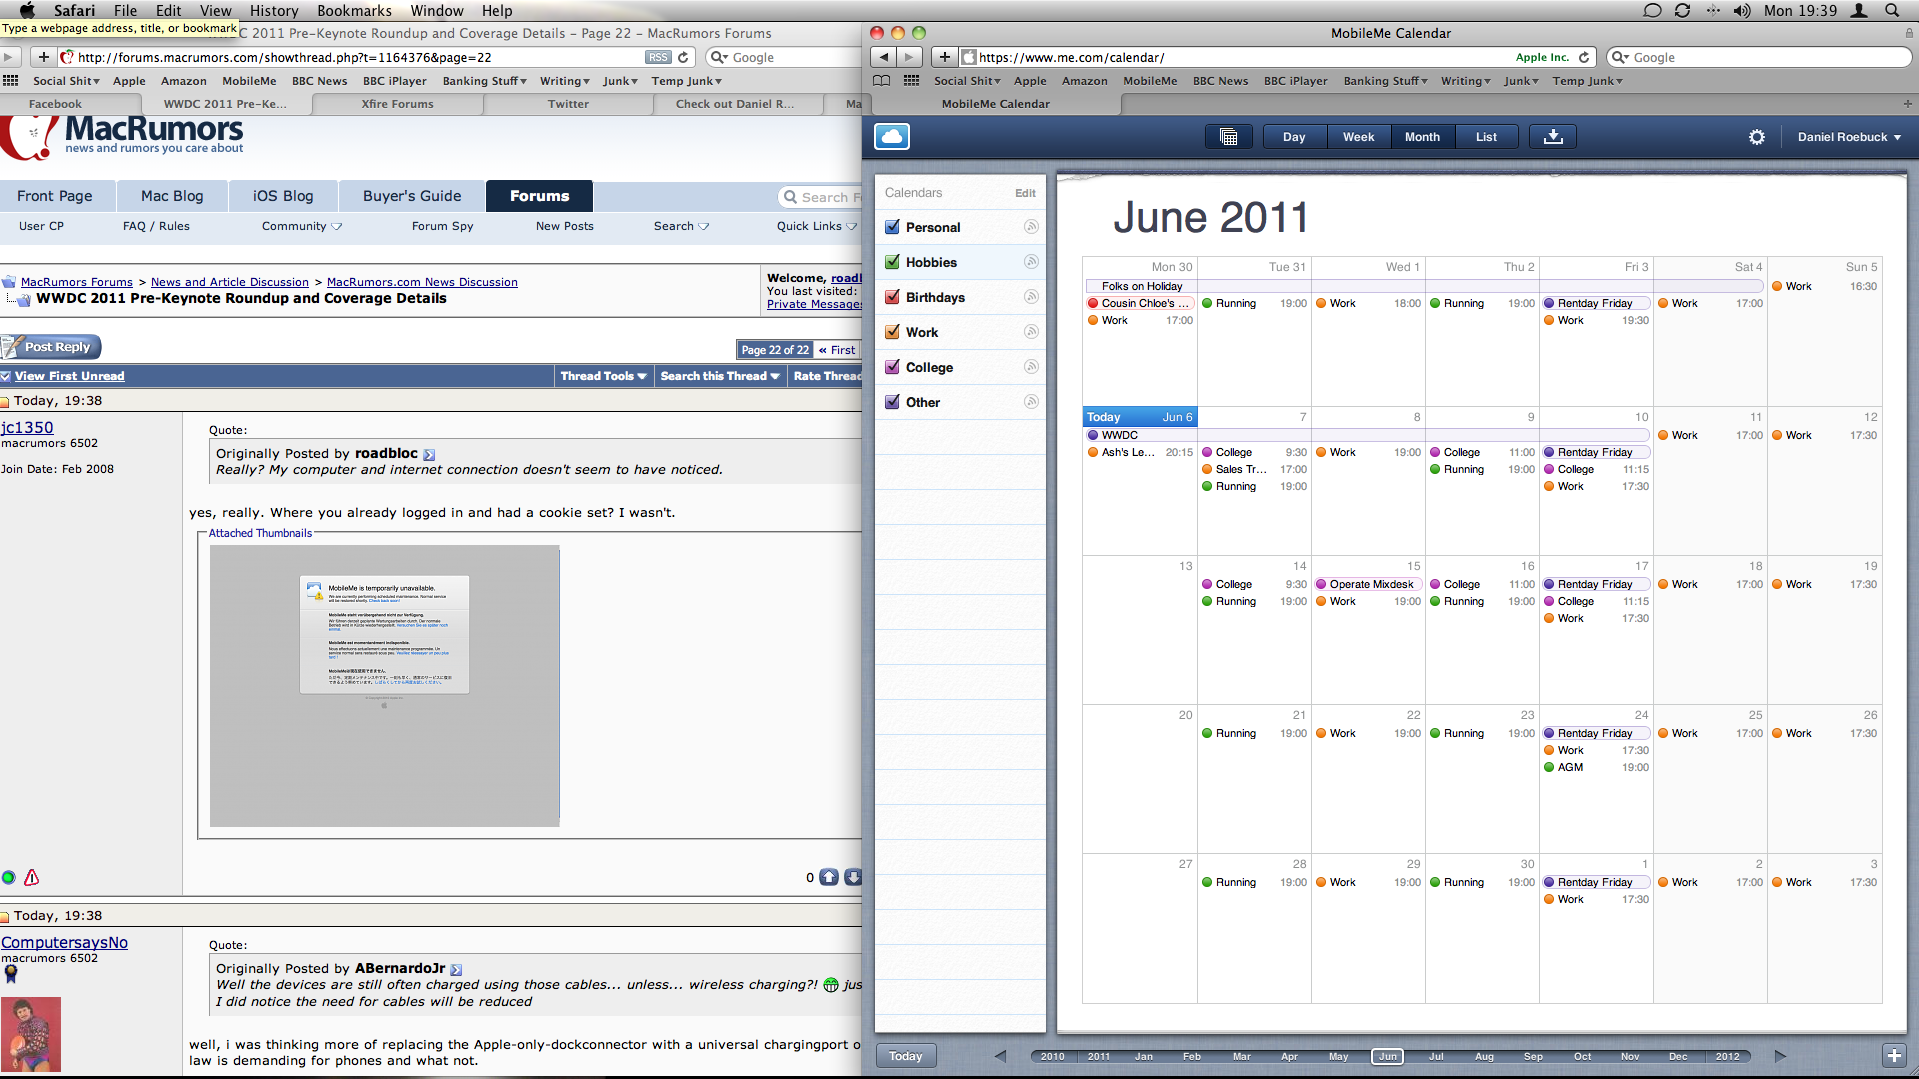
Task: View roadbloc's original post via arrow icon
Action: click(x=429, y=454)
